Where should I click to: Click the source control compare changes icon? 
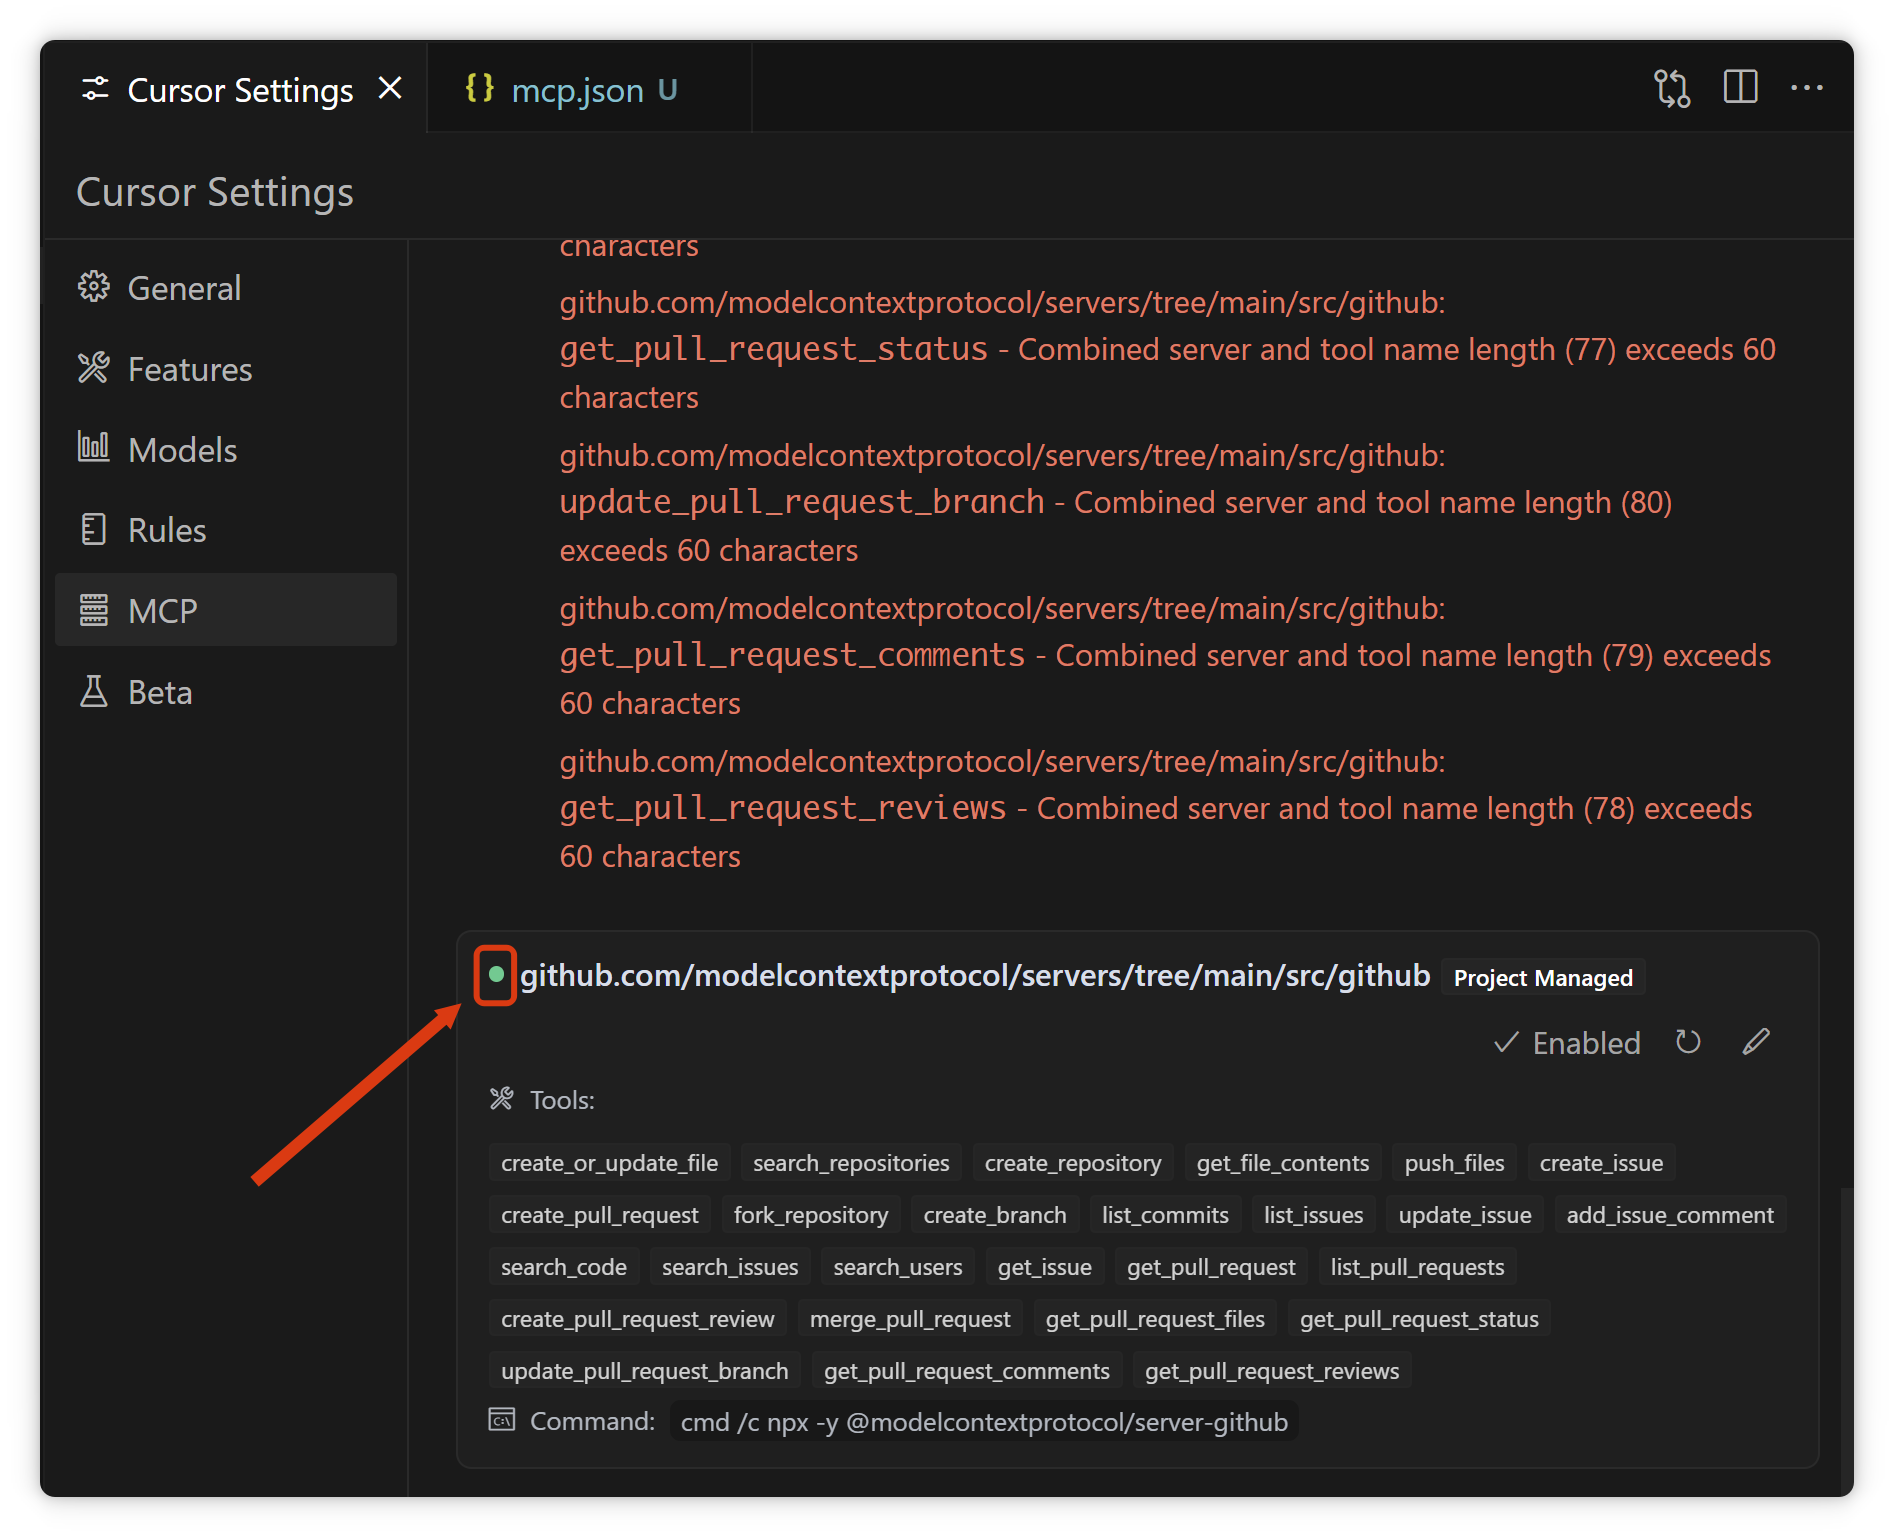click(1671, 89)
